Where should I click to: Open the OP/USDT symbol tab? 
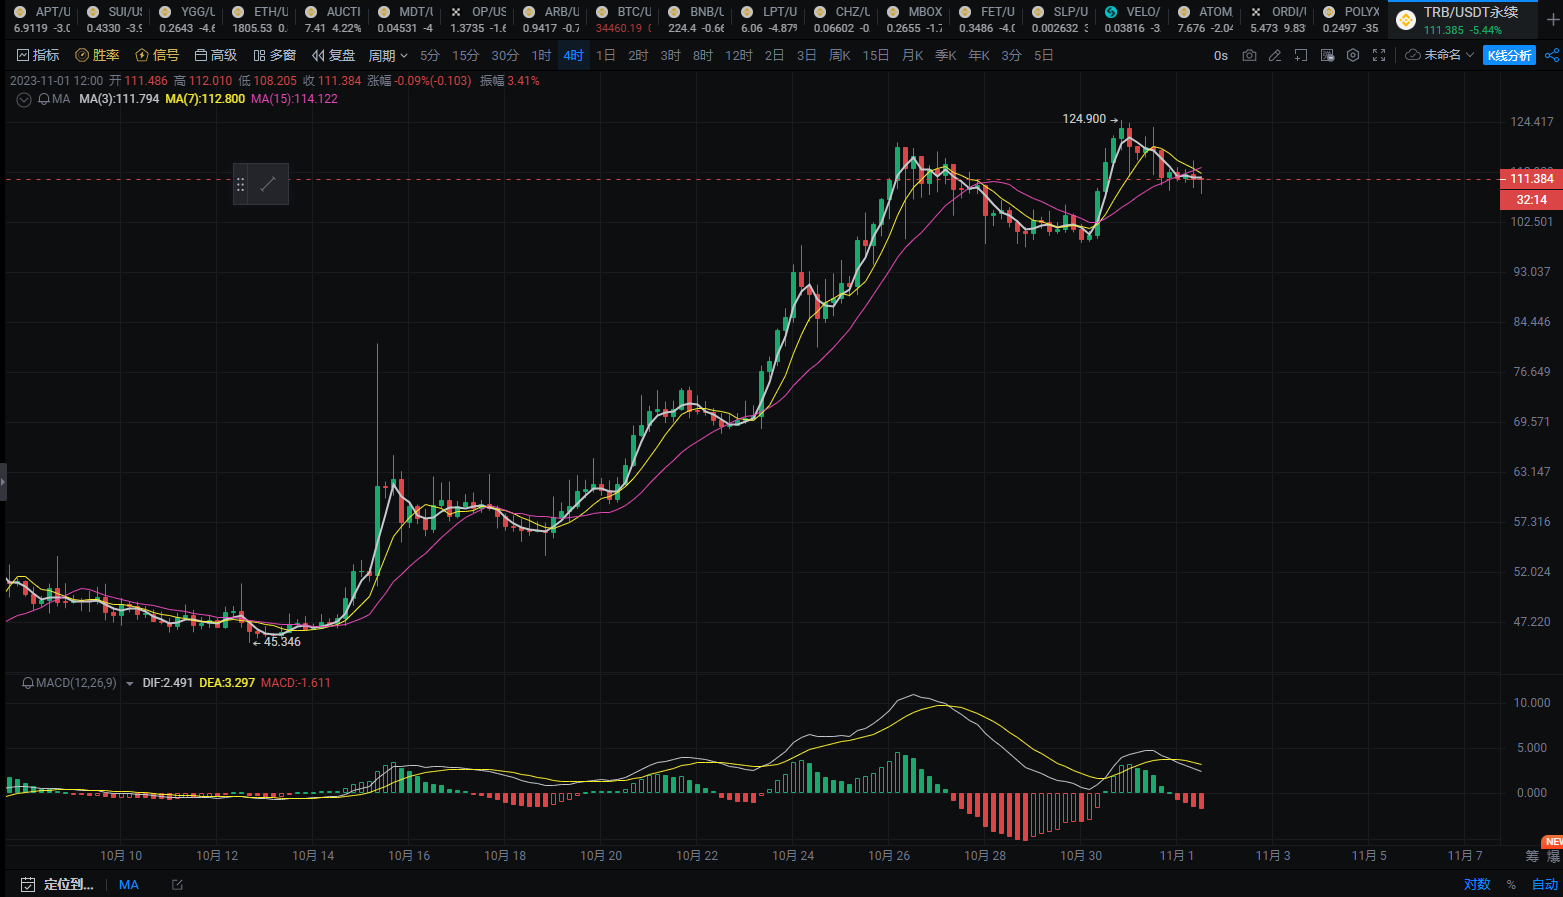478,19
